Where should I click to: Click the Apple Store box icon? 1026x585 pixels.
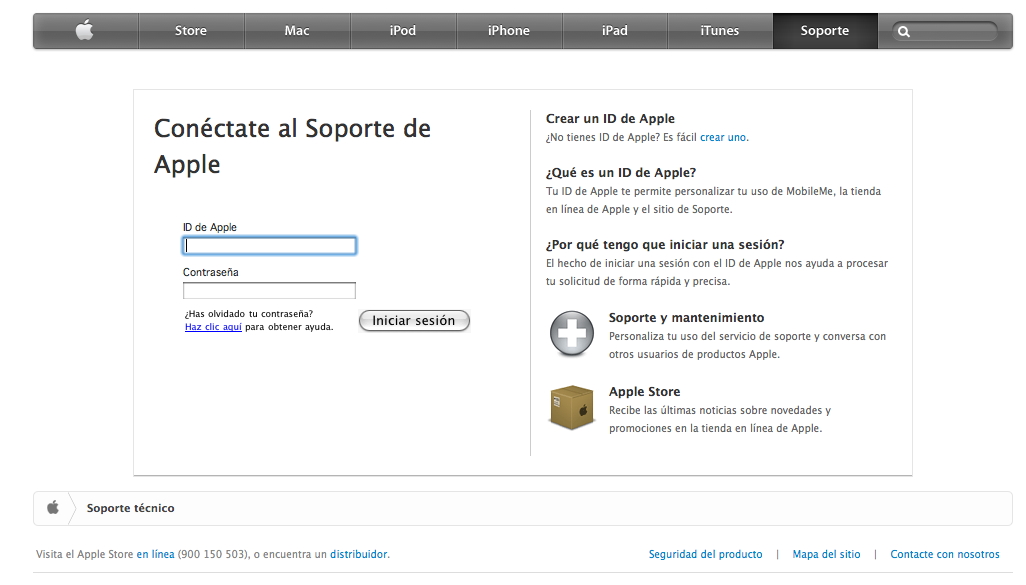coord(572,408)
